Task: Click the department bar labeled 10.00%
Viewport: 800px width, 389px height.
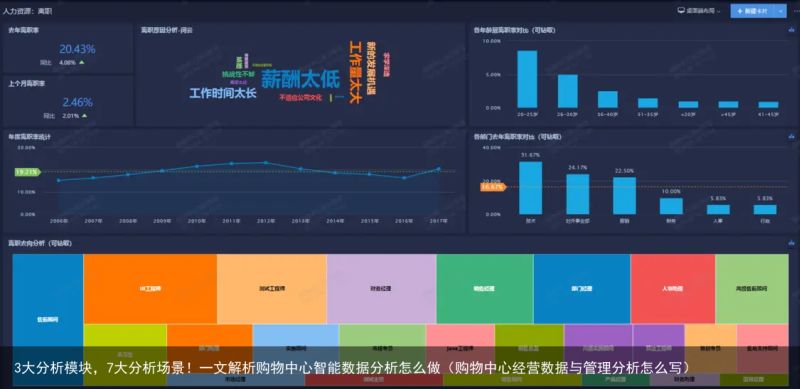Action: point(671,206)
